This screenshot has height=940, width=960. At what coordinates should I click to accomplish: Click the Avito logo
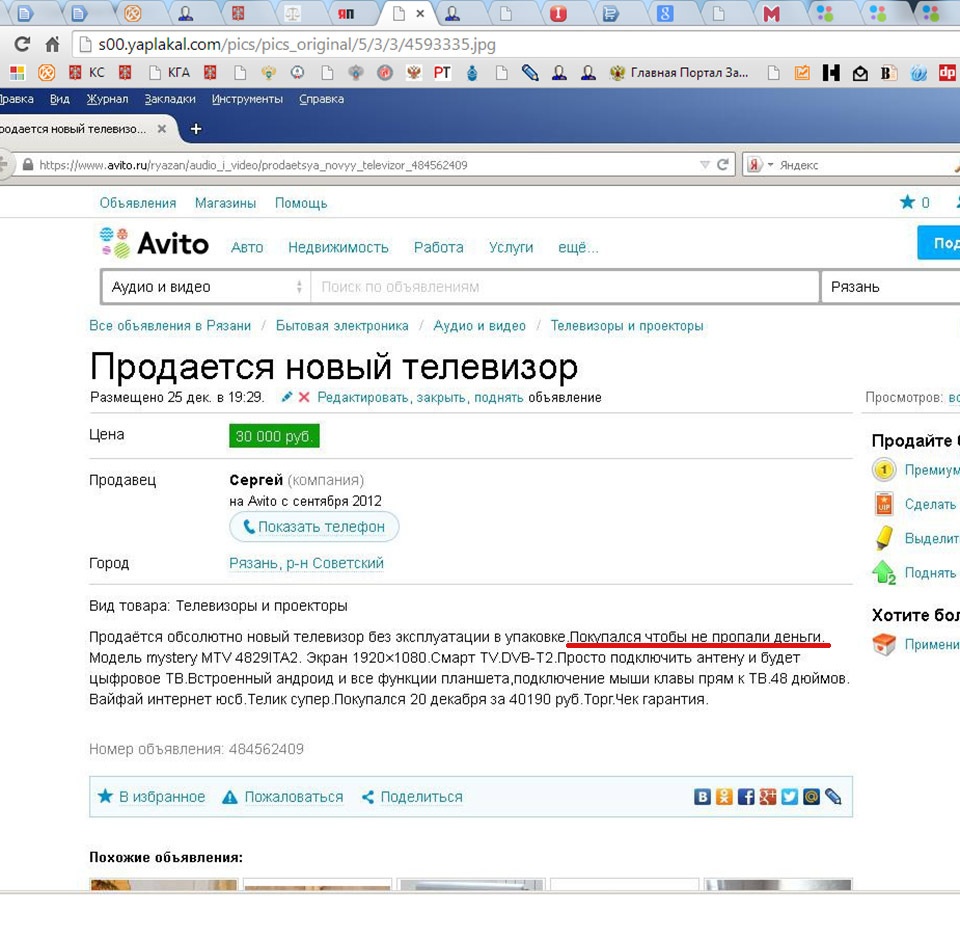point(154,243)
